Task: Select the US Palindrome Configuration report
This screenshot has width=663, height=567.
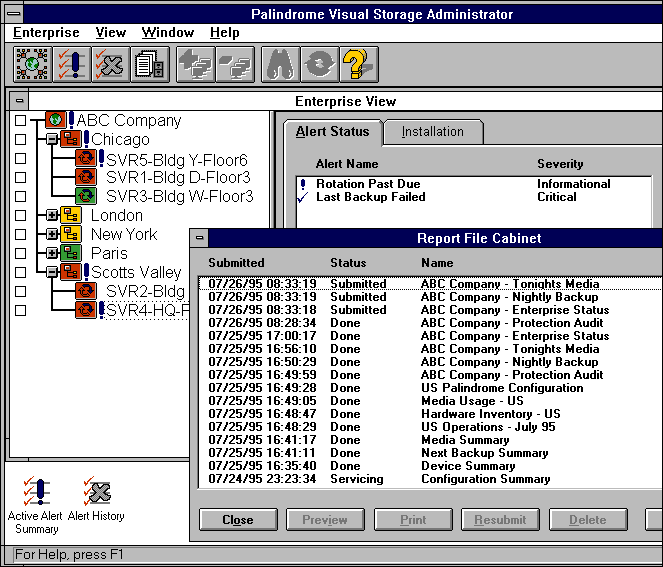Action: click(430, 388)
